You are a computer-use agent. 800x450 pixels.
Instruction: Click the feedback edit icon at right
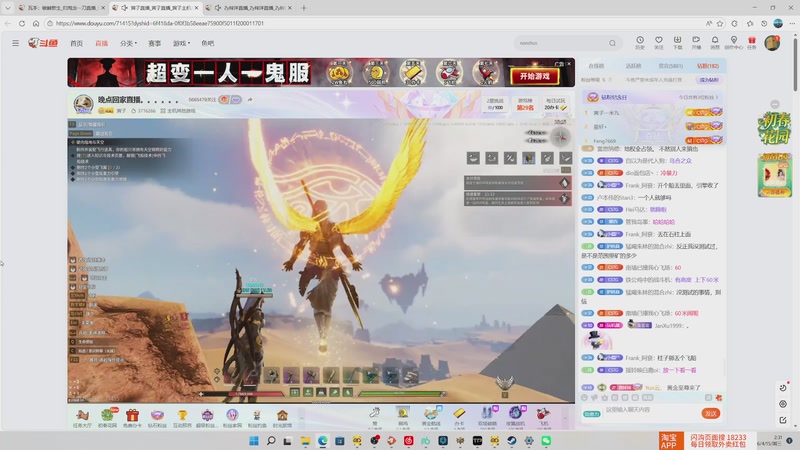(x=783, y=420)
